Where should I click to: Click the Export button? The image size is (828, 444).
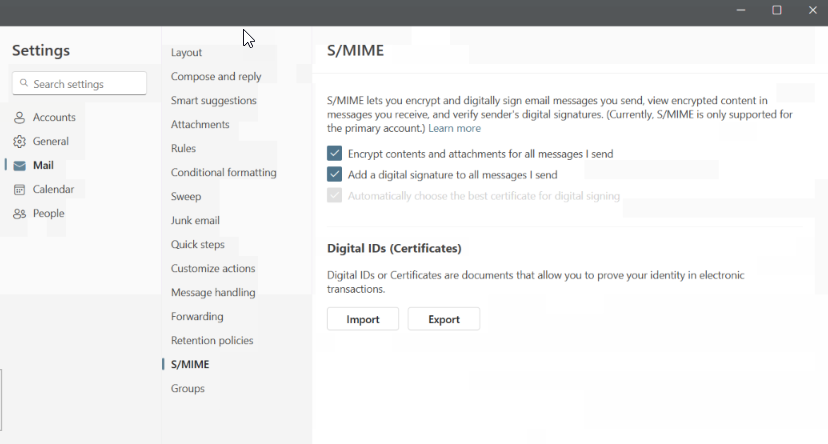pyautogui.click(x=444, y=319)
